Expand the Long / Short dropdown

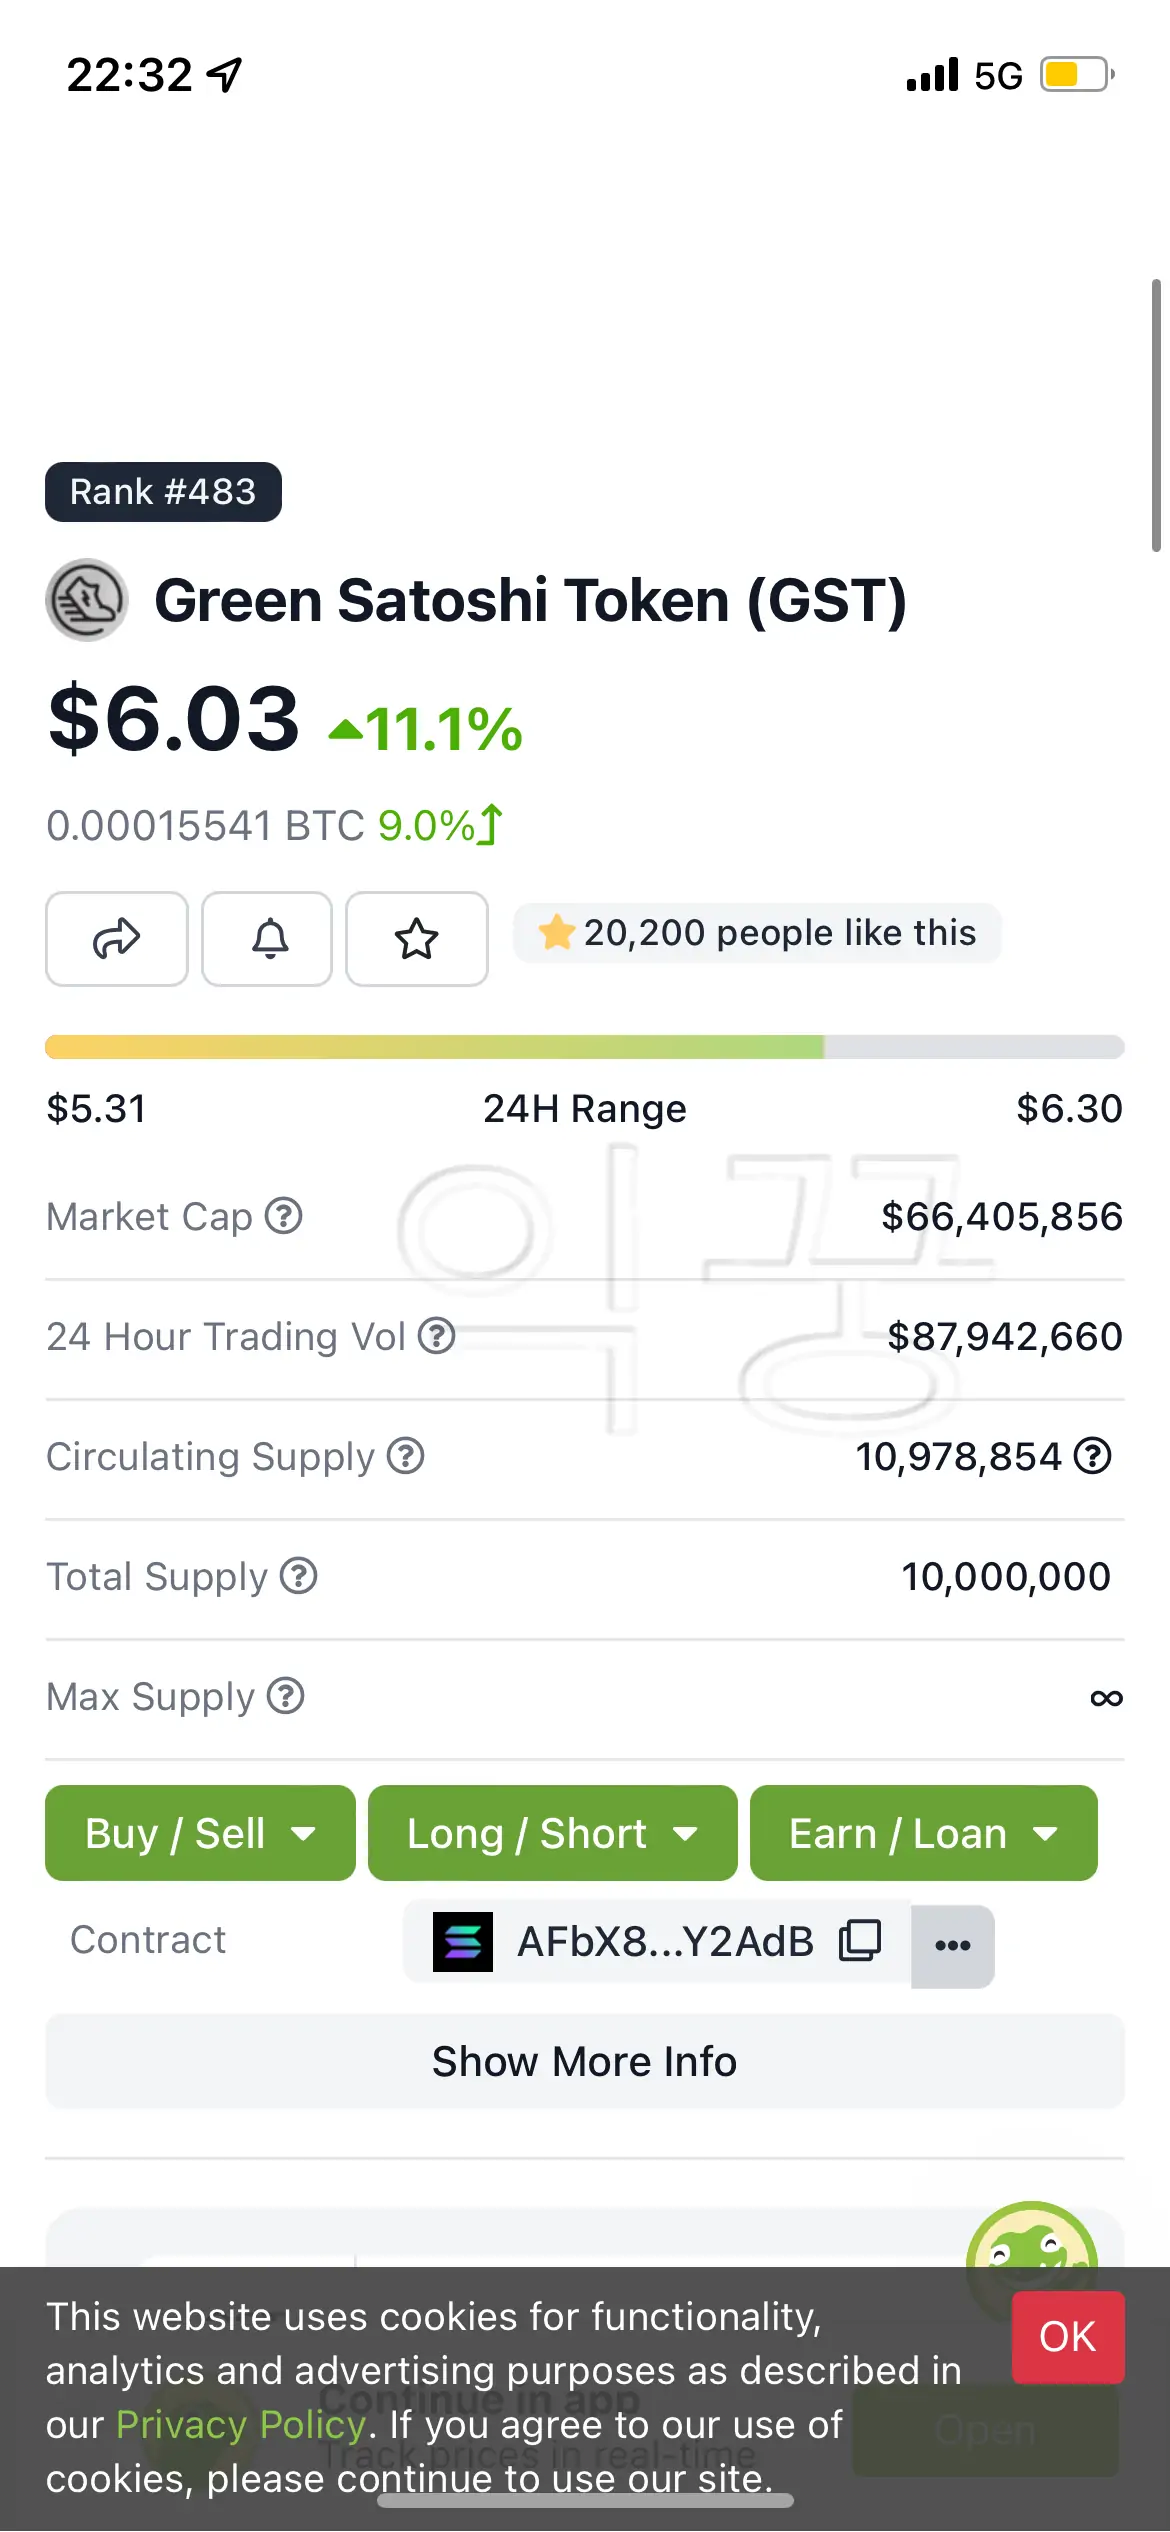click(552, 1833)
